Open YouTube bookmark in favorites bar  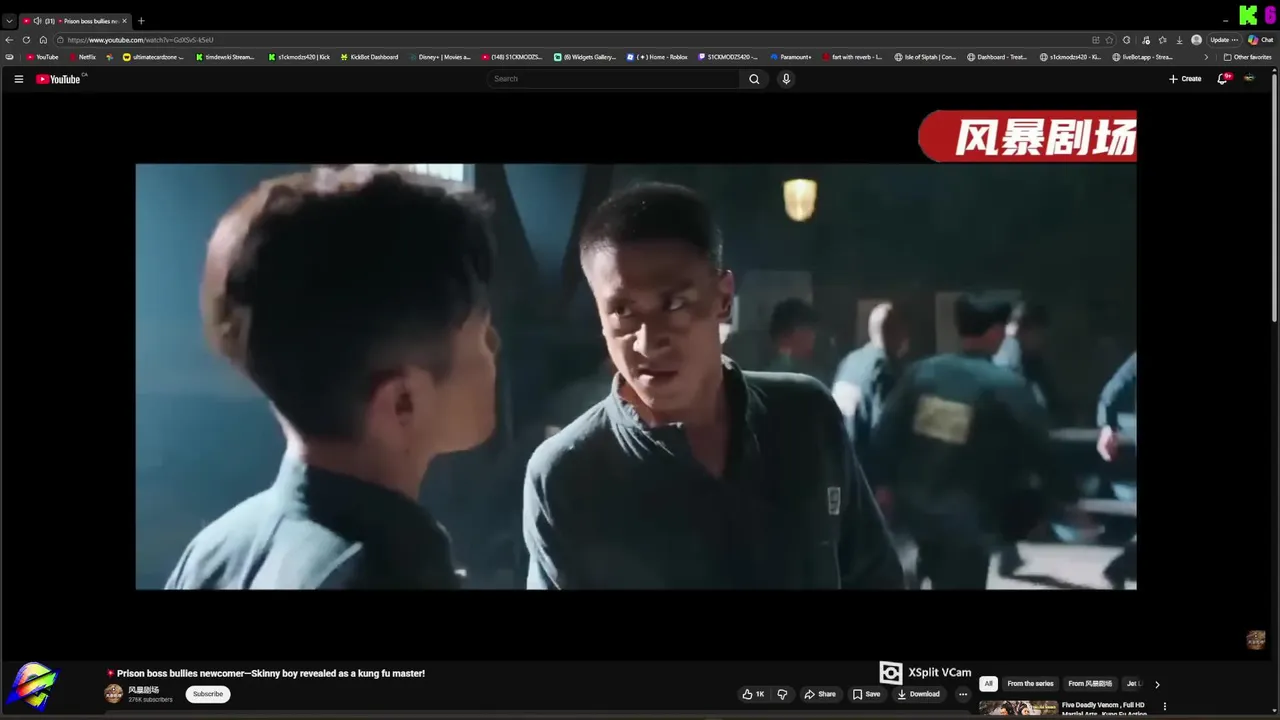tap(42, 57)
